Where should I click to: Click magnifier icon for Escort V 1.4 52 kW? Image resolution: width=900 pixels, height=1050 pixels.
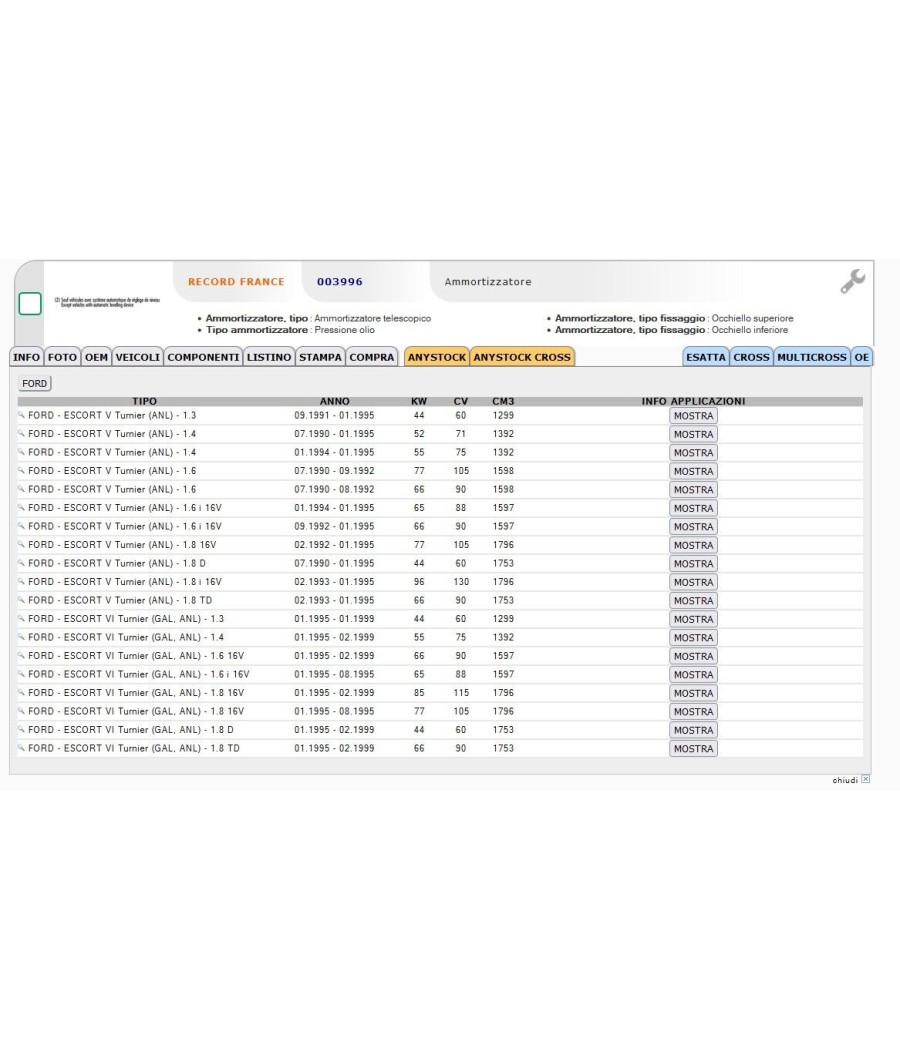point(21,434)
